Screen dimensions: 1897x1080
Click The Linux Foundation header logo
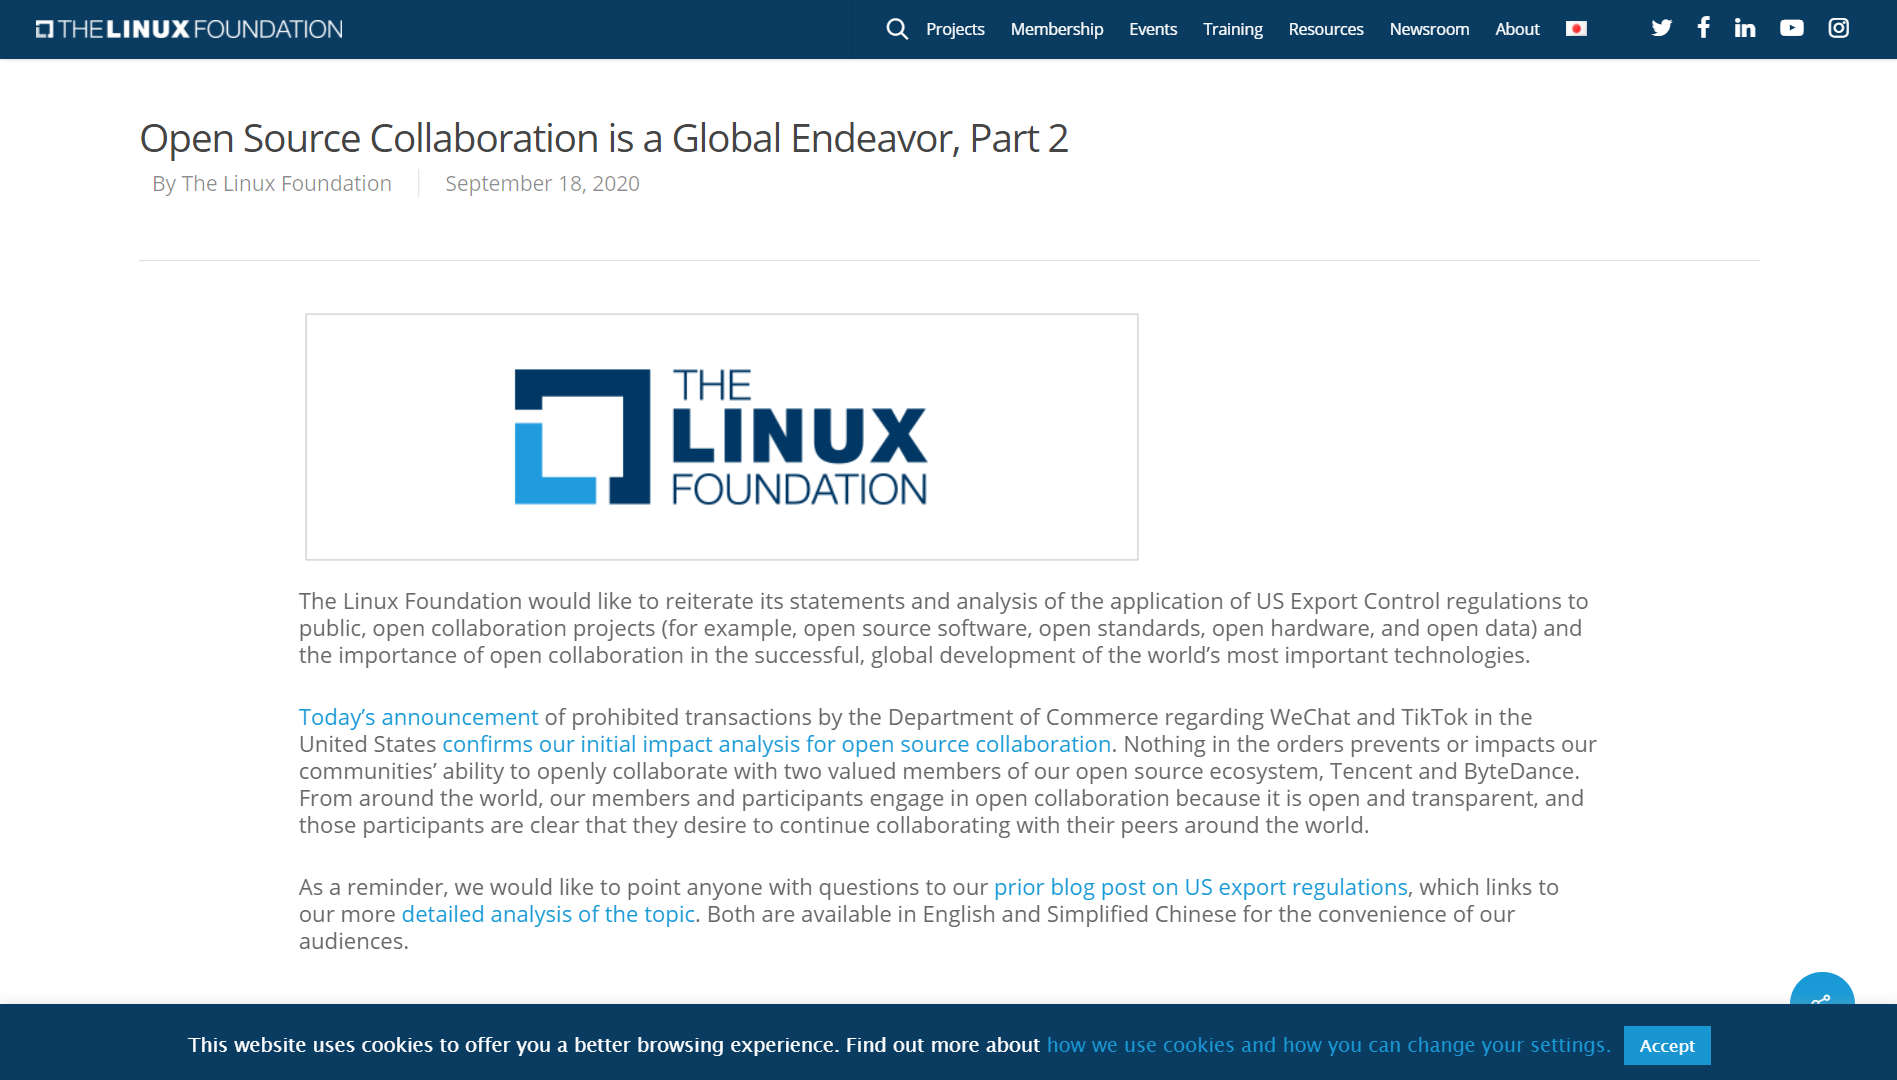pyautogui.click(x=189, y=29)
